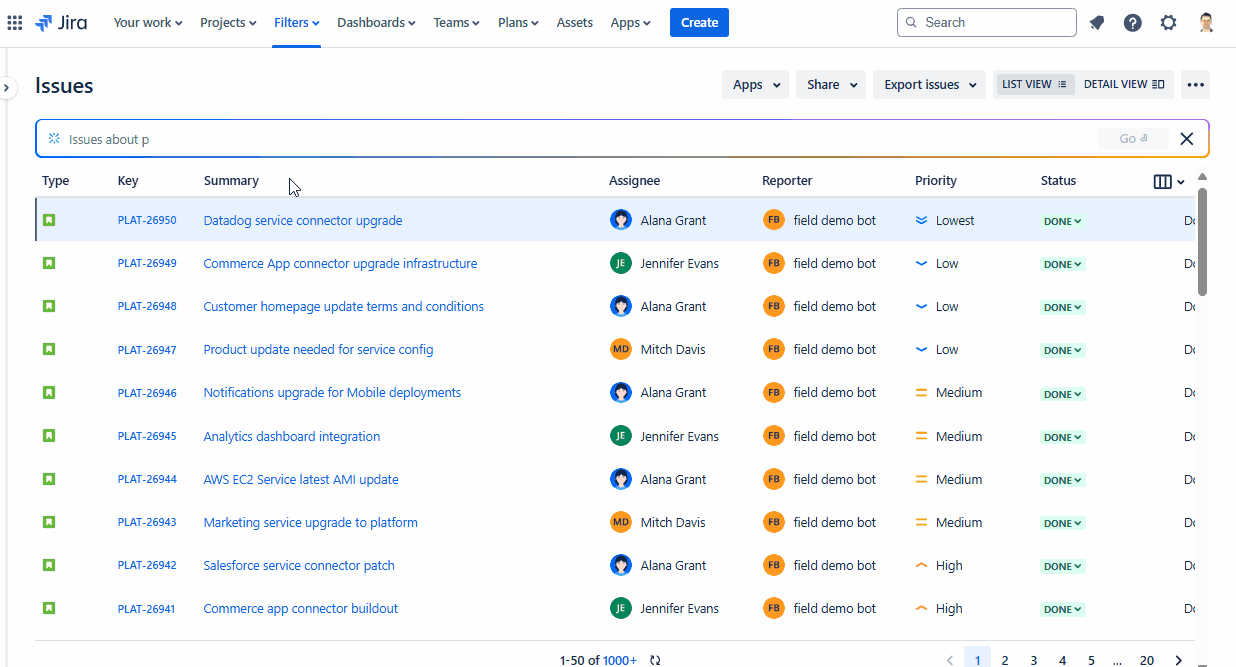The image size is (1236, 667).
Task: Expand the left sidebar
Action: pyautogui.click(x=7, y=88)
